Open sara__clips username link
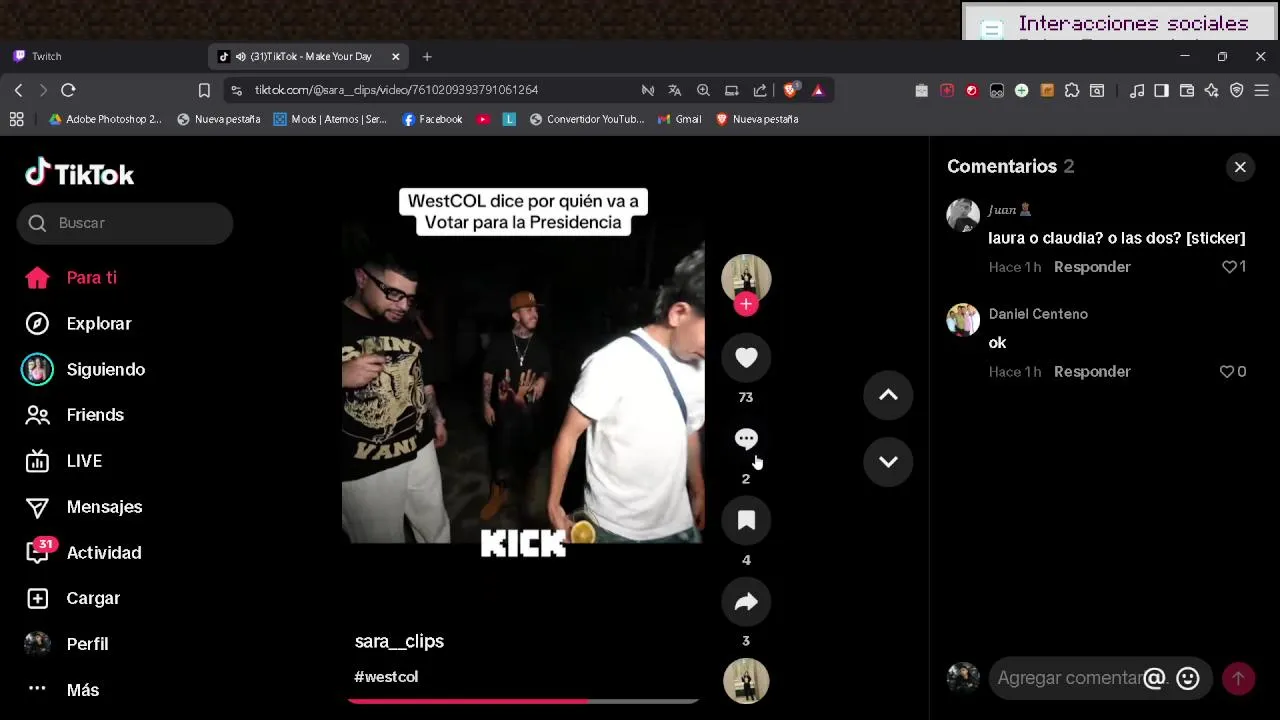The image size is (1280, 720). [x=399, y=642]
